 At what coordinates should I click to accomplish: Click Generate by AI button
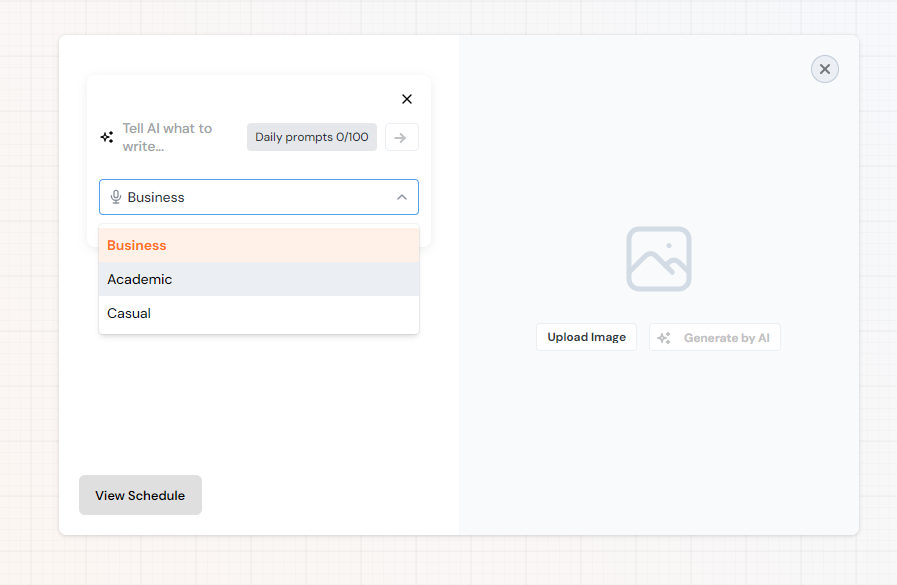tap(714, 338)
